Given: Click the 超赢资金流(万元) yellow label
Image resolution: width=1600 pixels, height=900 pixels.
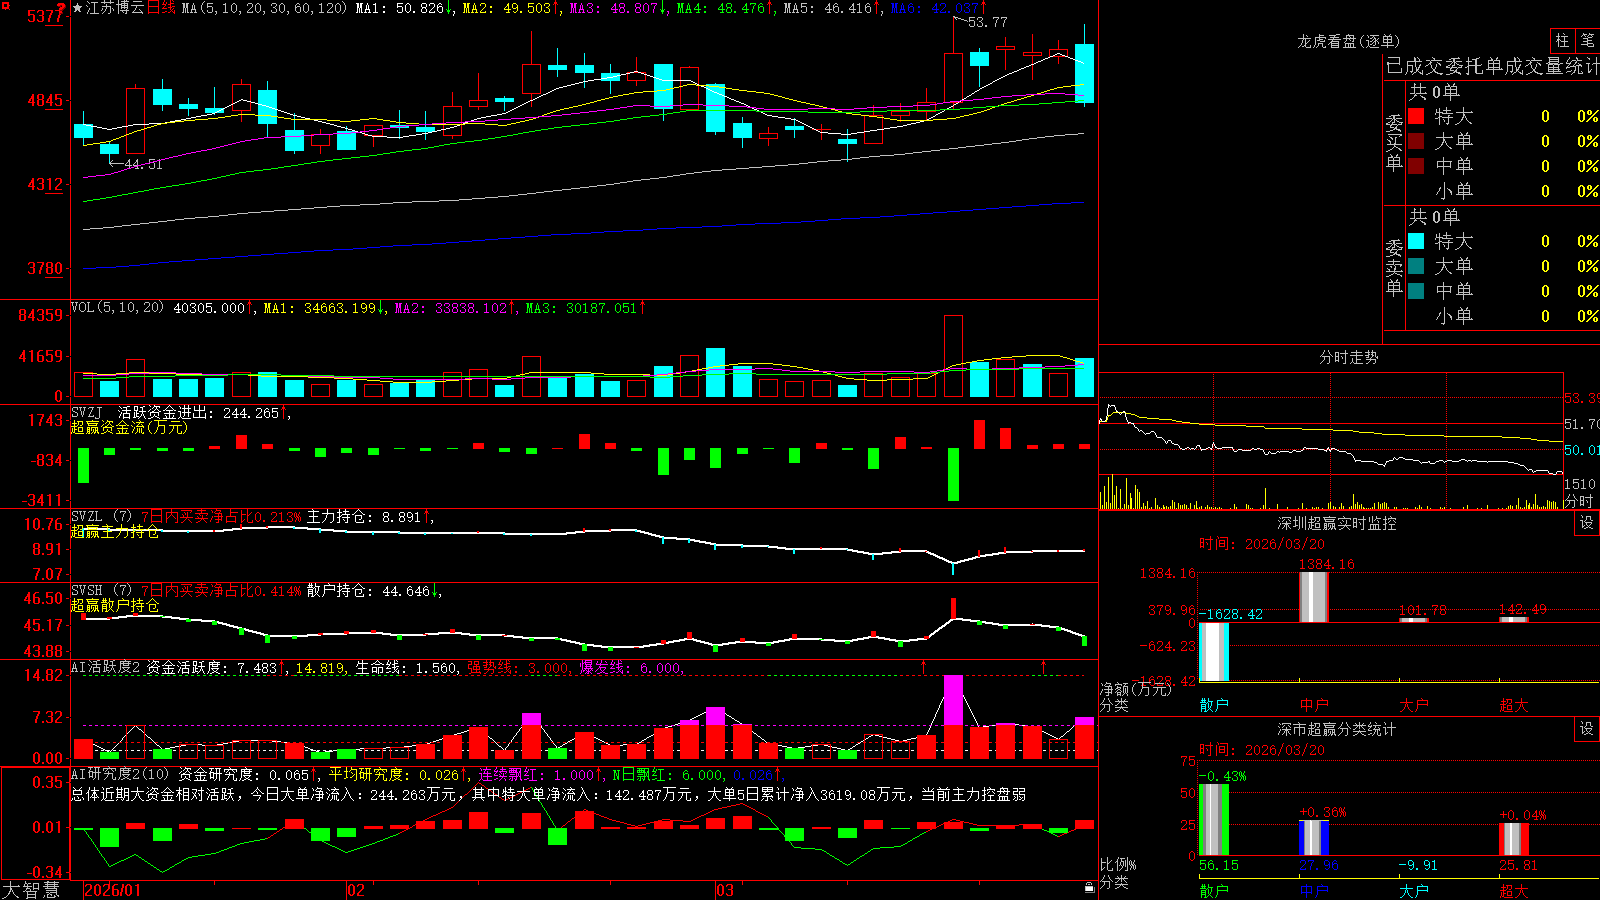Looking at the screenshot, I should [129, 427].
